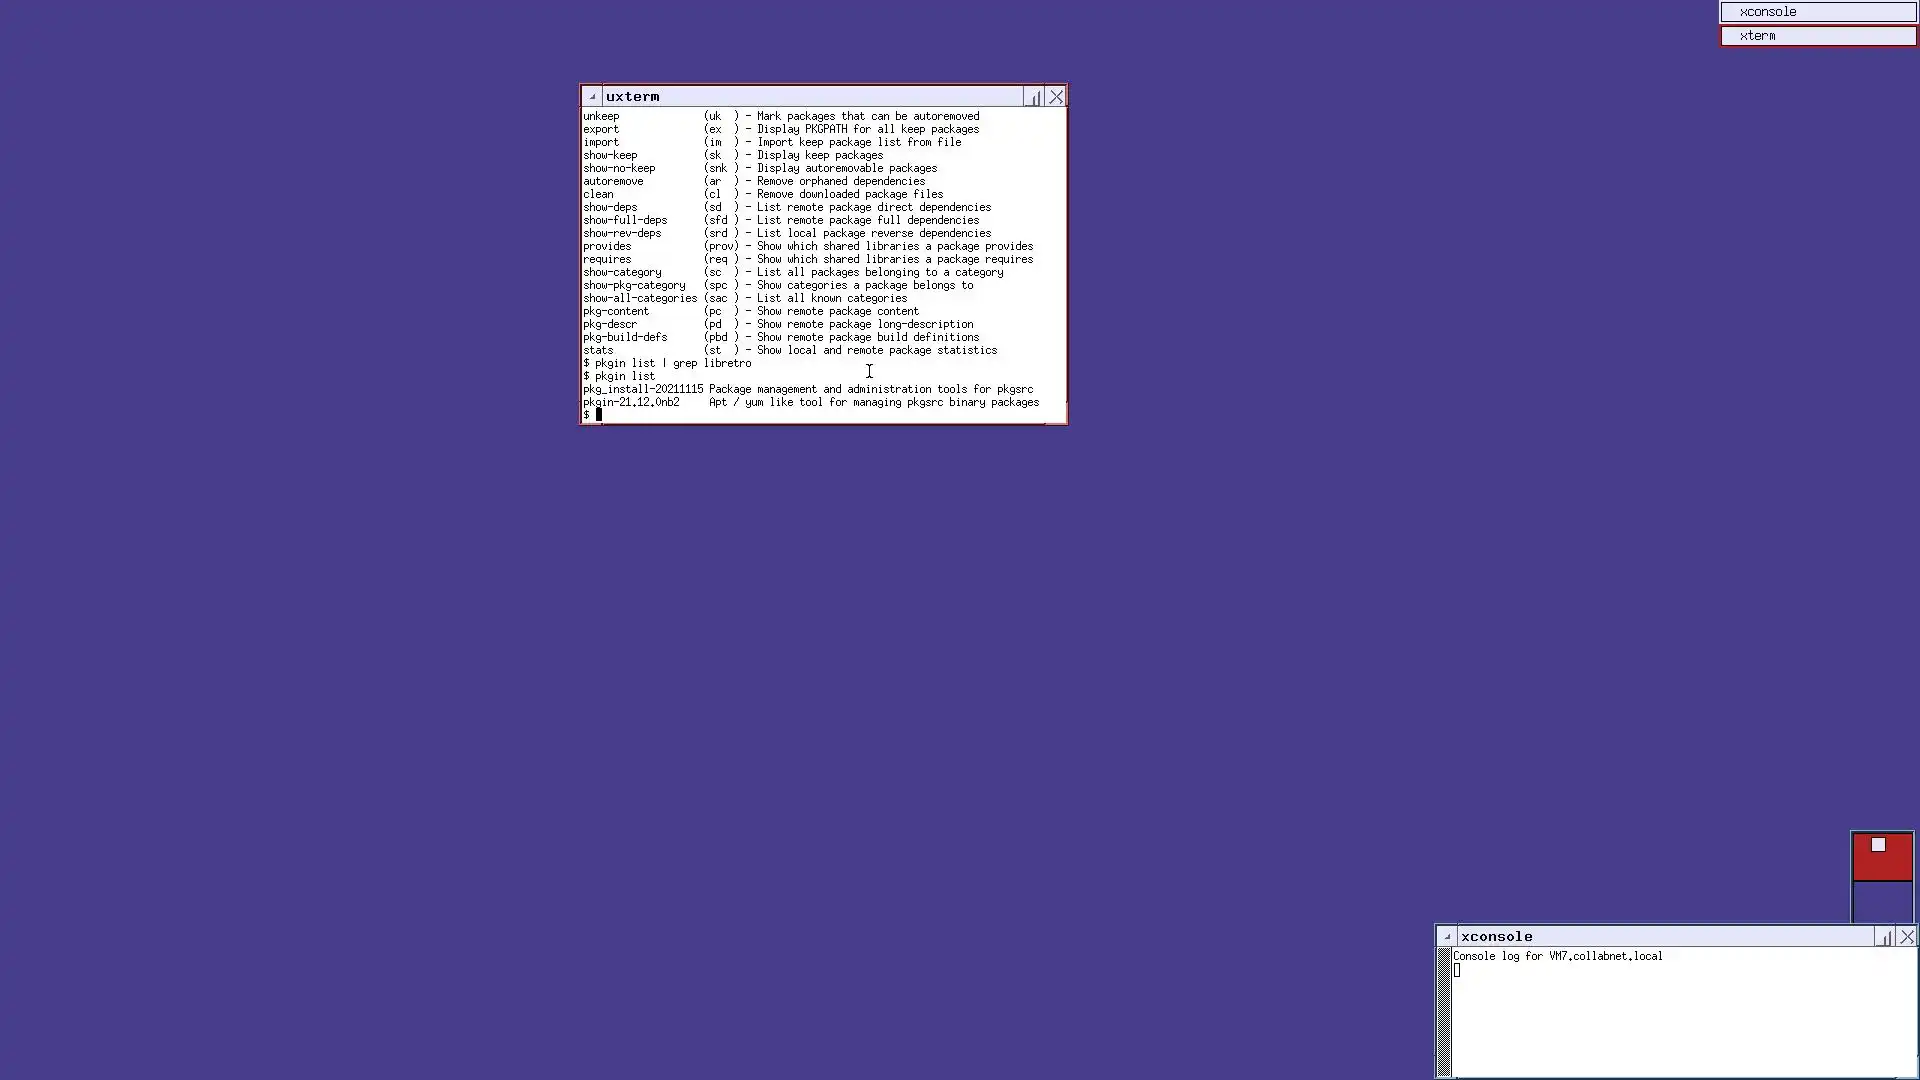This screenshot has width=1920, height=1080.
Task: Click the mini window in workspace map
Action: click(x=1878, y=845)
